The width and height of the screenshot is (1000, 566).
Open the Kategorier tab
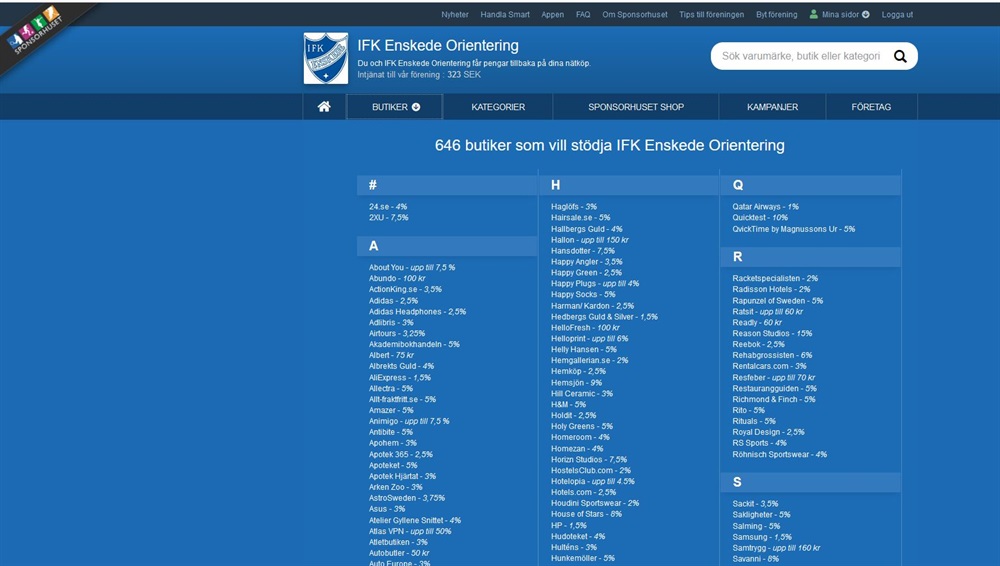point(498,107)
